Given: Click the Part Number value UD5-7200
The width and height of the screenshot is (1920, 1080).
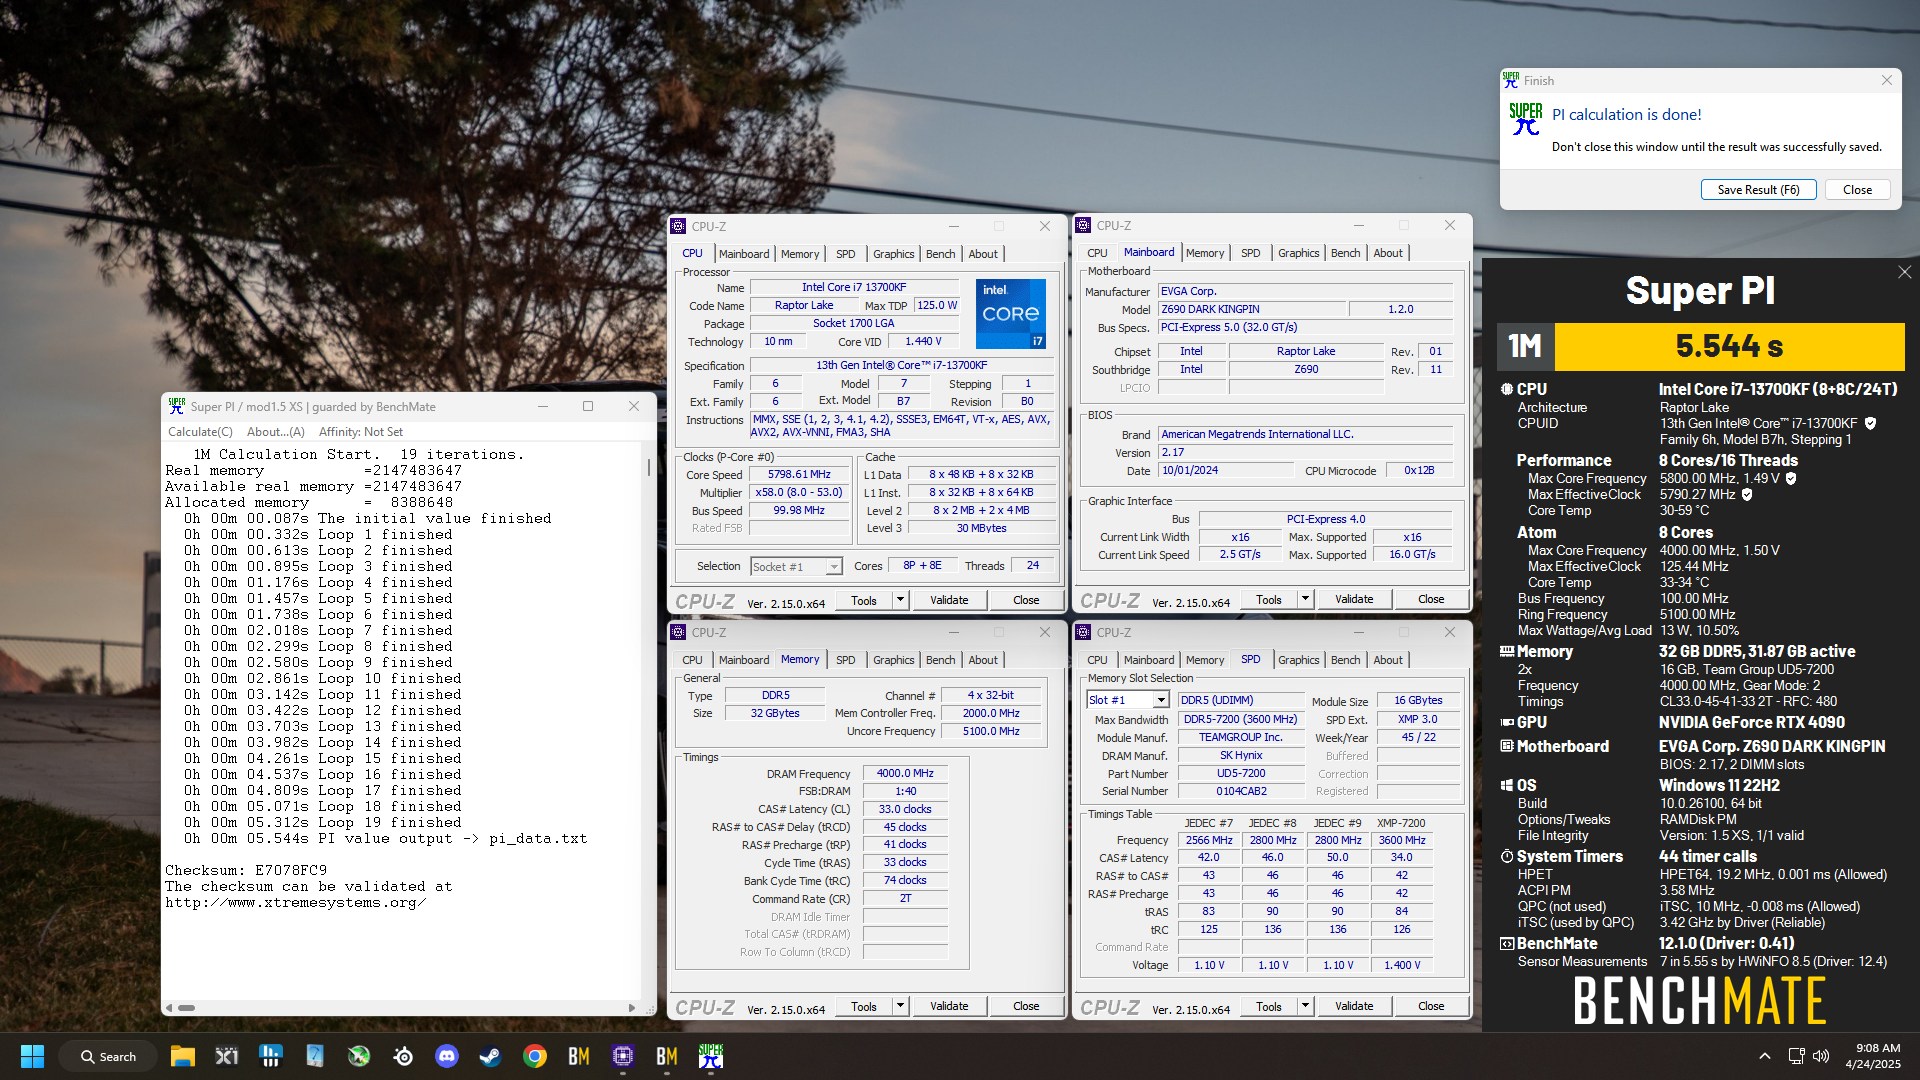Looking at the screenshot, I should (x=1241, y=774).
